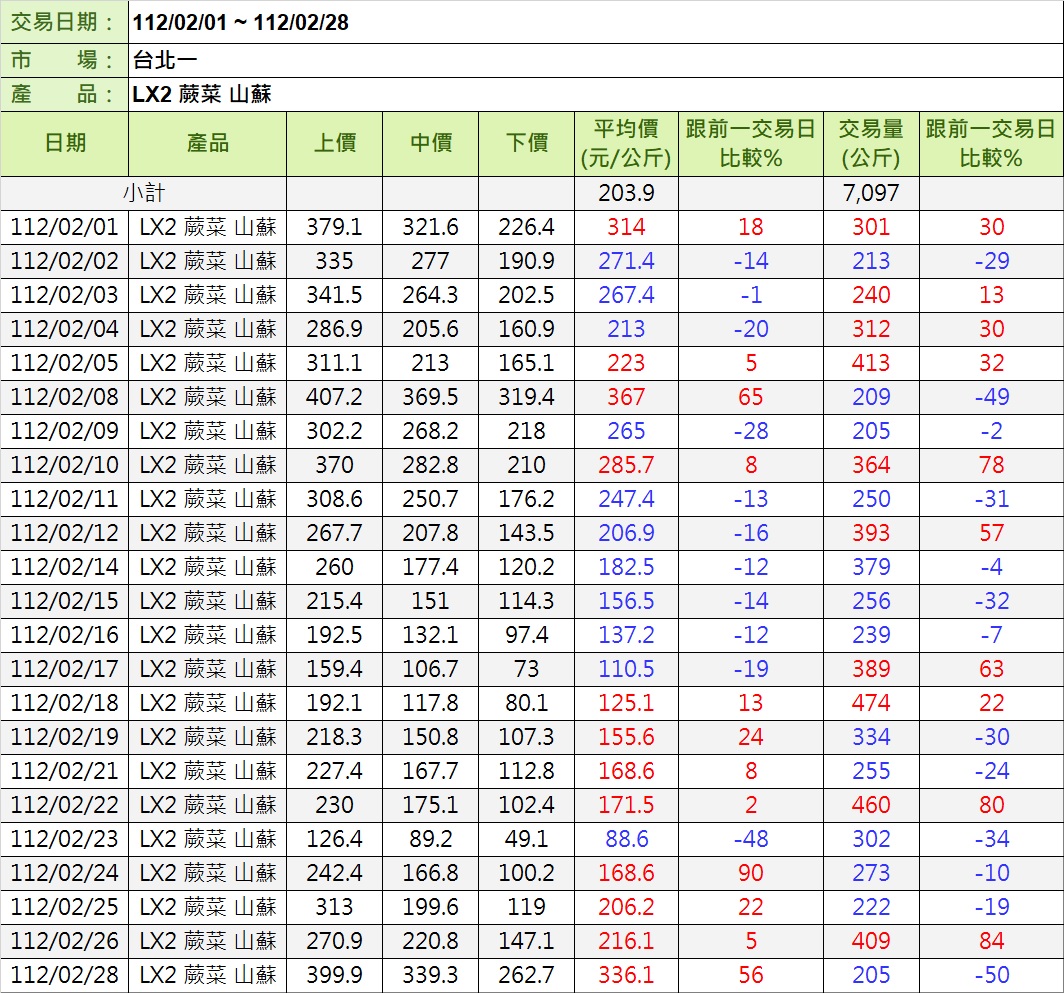Click the 產品 column header
1064x993 pixels.
pyautogui.click(x=207, y=144)
